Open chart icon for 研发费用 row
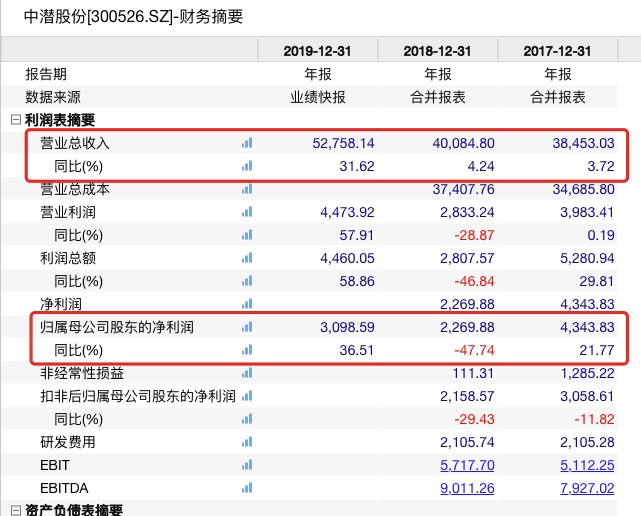 [247, 442]
